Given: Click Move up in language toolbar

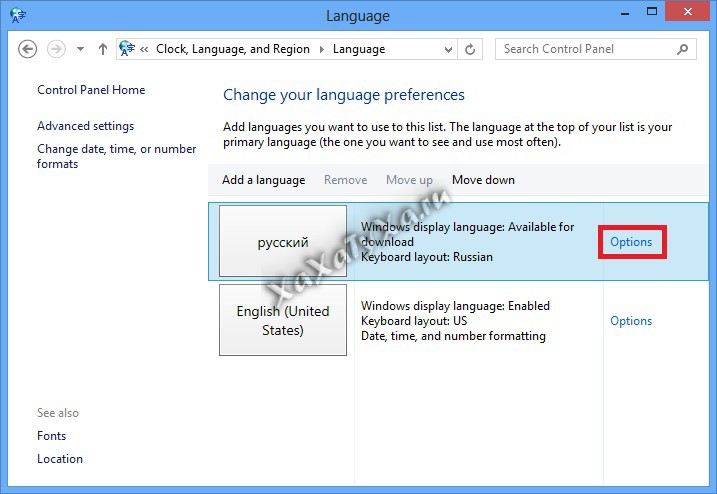Looking at the screenshot, I should point(409,180).
